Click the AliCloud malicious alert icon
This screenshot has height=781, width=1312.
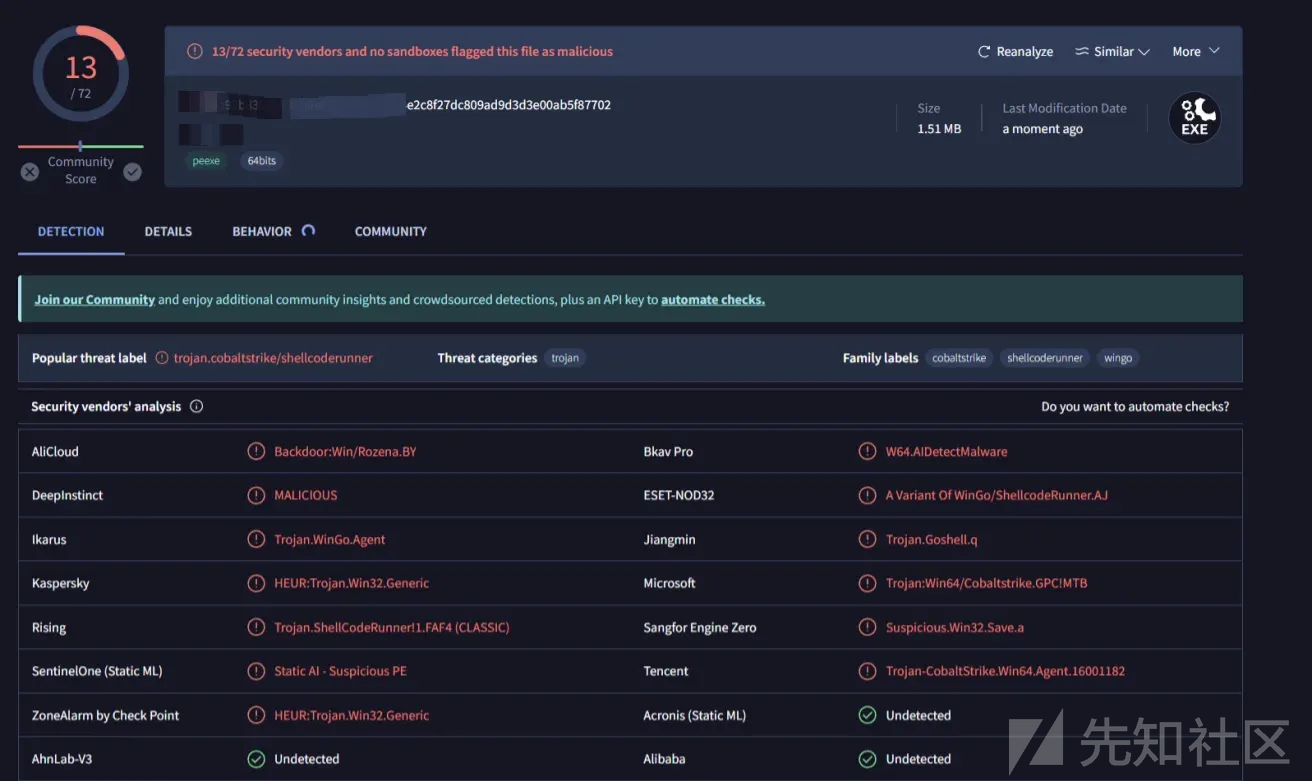[x=256, y=451]
